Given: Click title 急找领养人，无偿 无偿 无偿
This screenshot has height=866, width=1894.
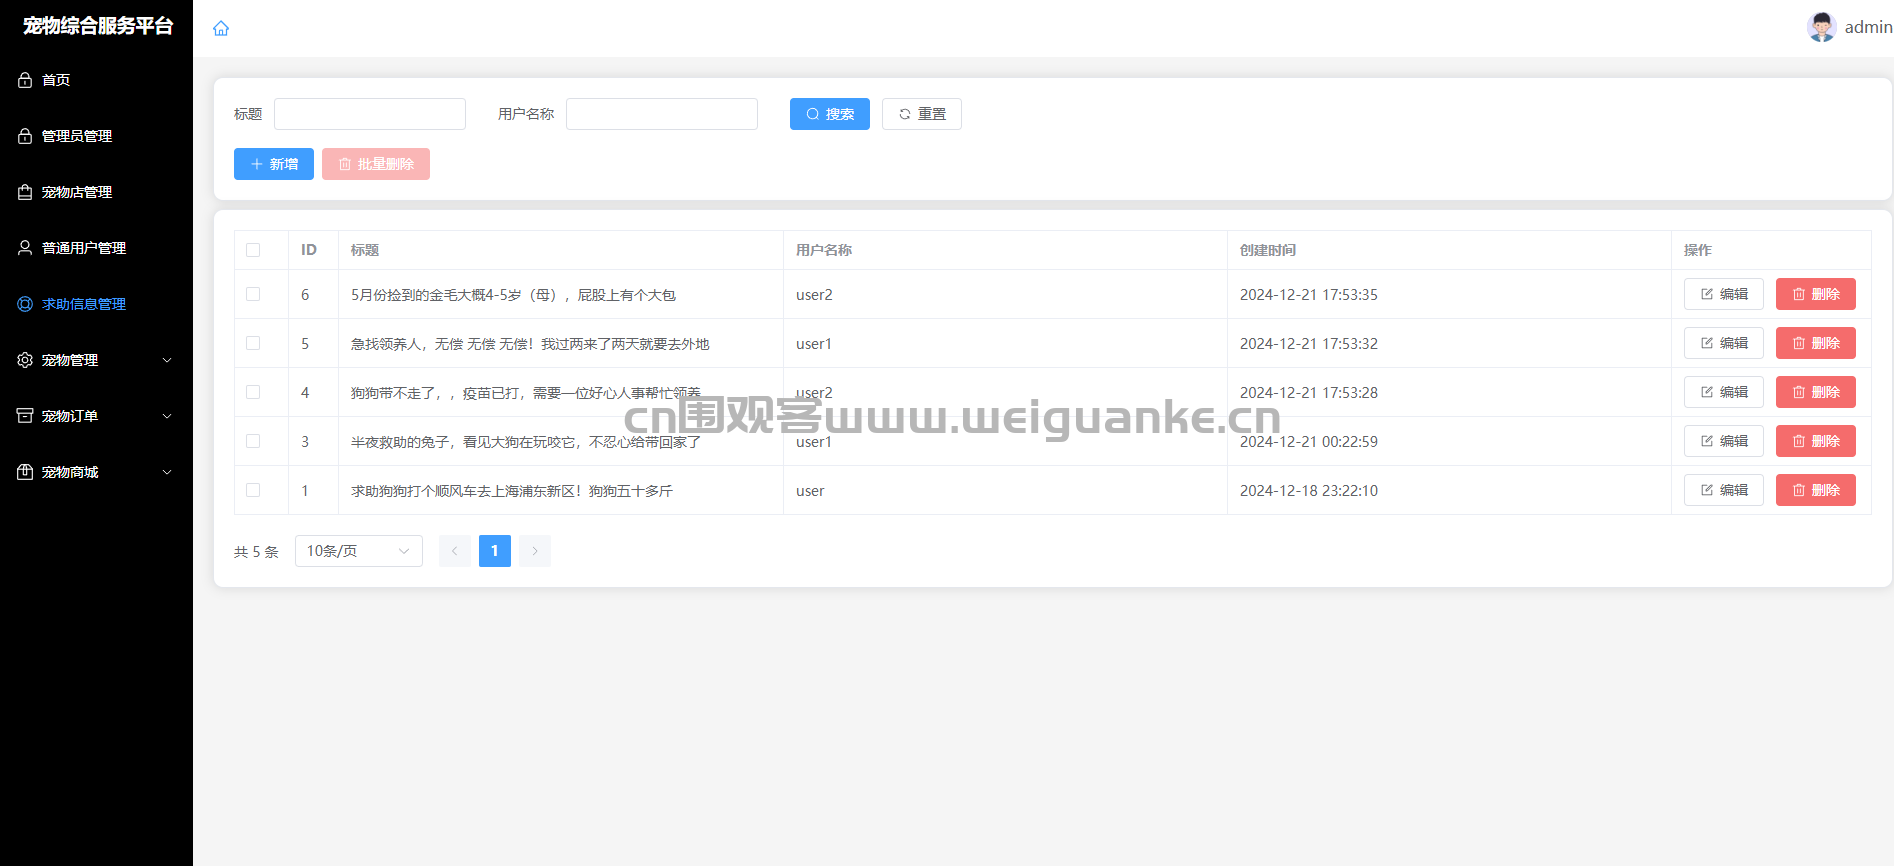Looking at the screenshot, I should click(530, 344).
